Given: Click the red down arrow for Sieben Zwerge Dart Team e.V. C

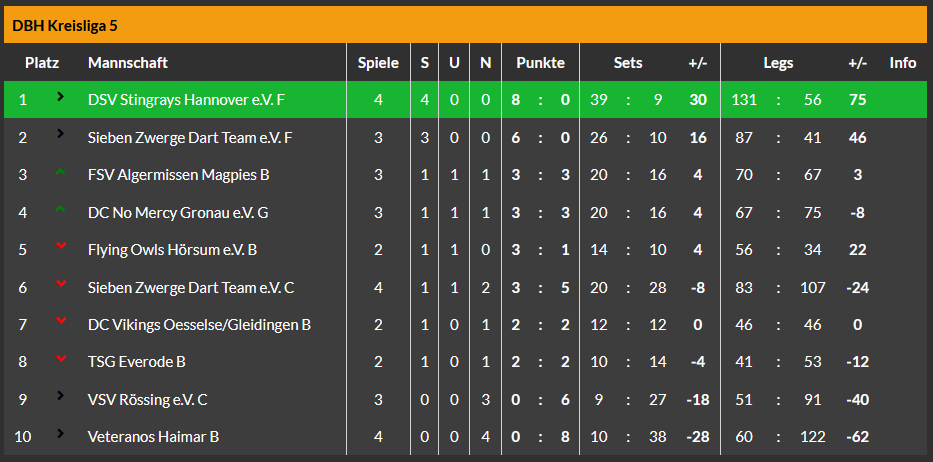Looking at the screenshot, I should point(60,285).
